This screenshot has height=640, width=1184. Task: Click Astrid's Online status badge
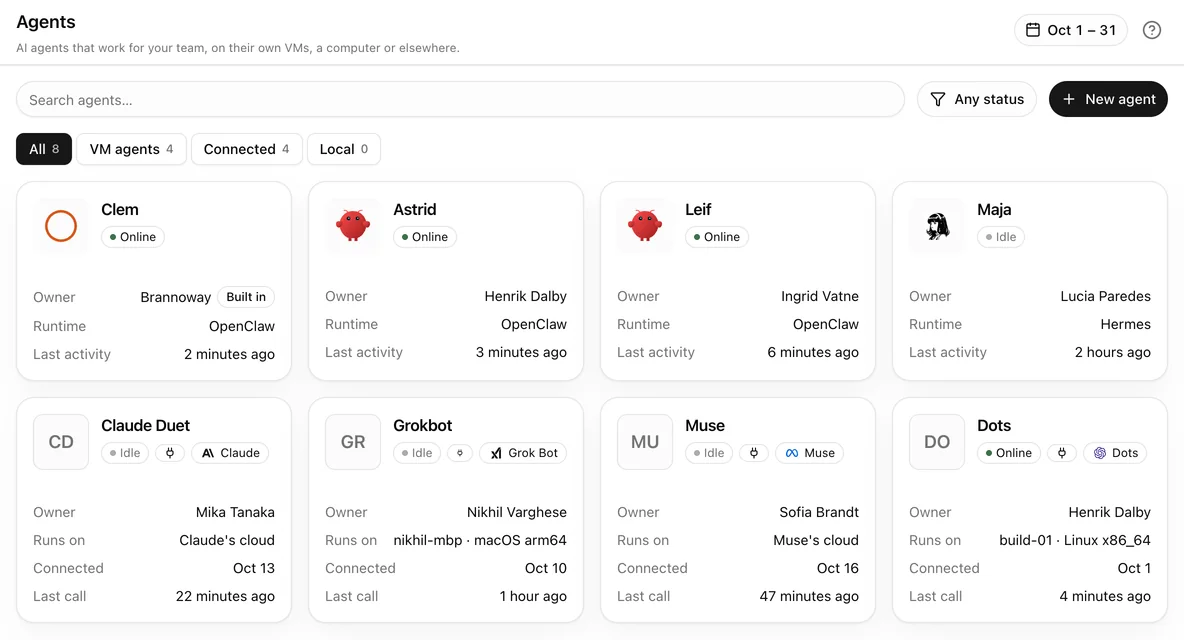425,237
